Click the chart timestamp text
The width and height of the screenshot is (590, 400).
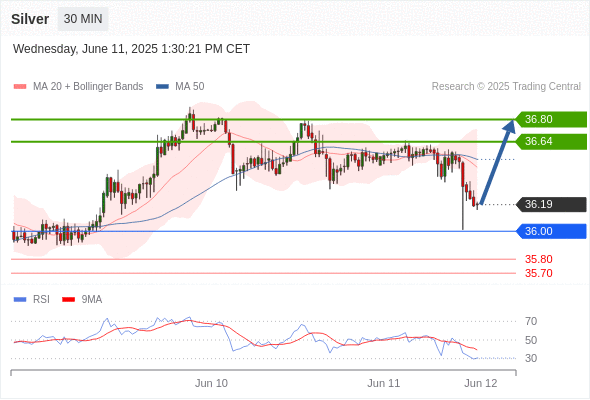(x=131, y=49)
